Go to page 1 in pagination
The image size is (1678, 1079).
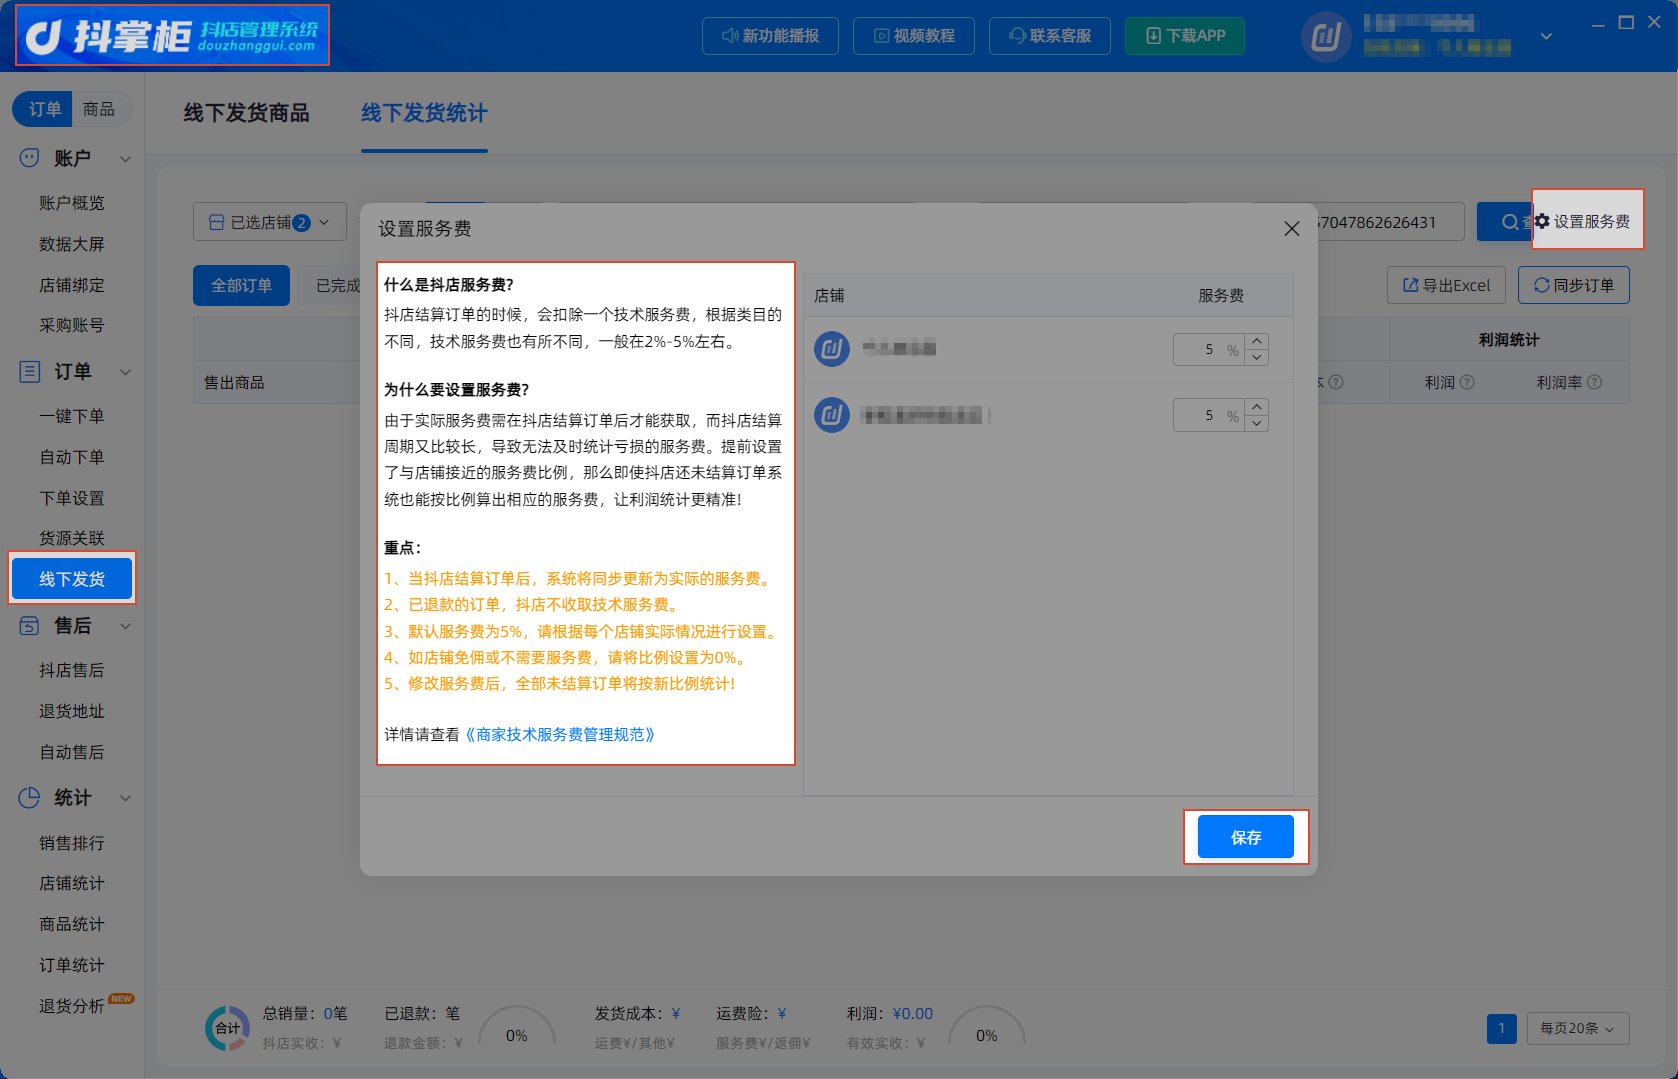pyautogui.click(x=1501, y=1028)
